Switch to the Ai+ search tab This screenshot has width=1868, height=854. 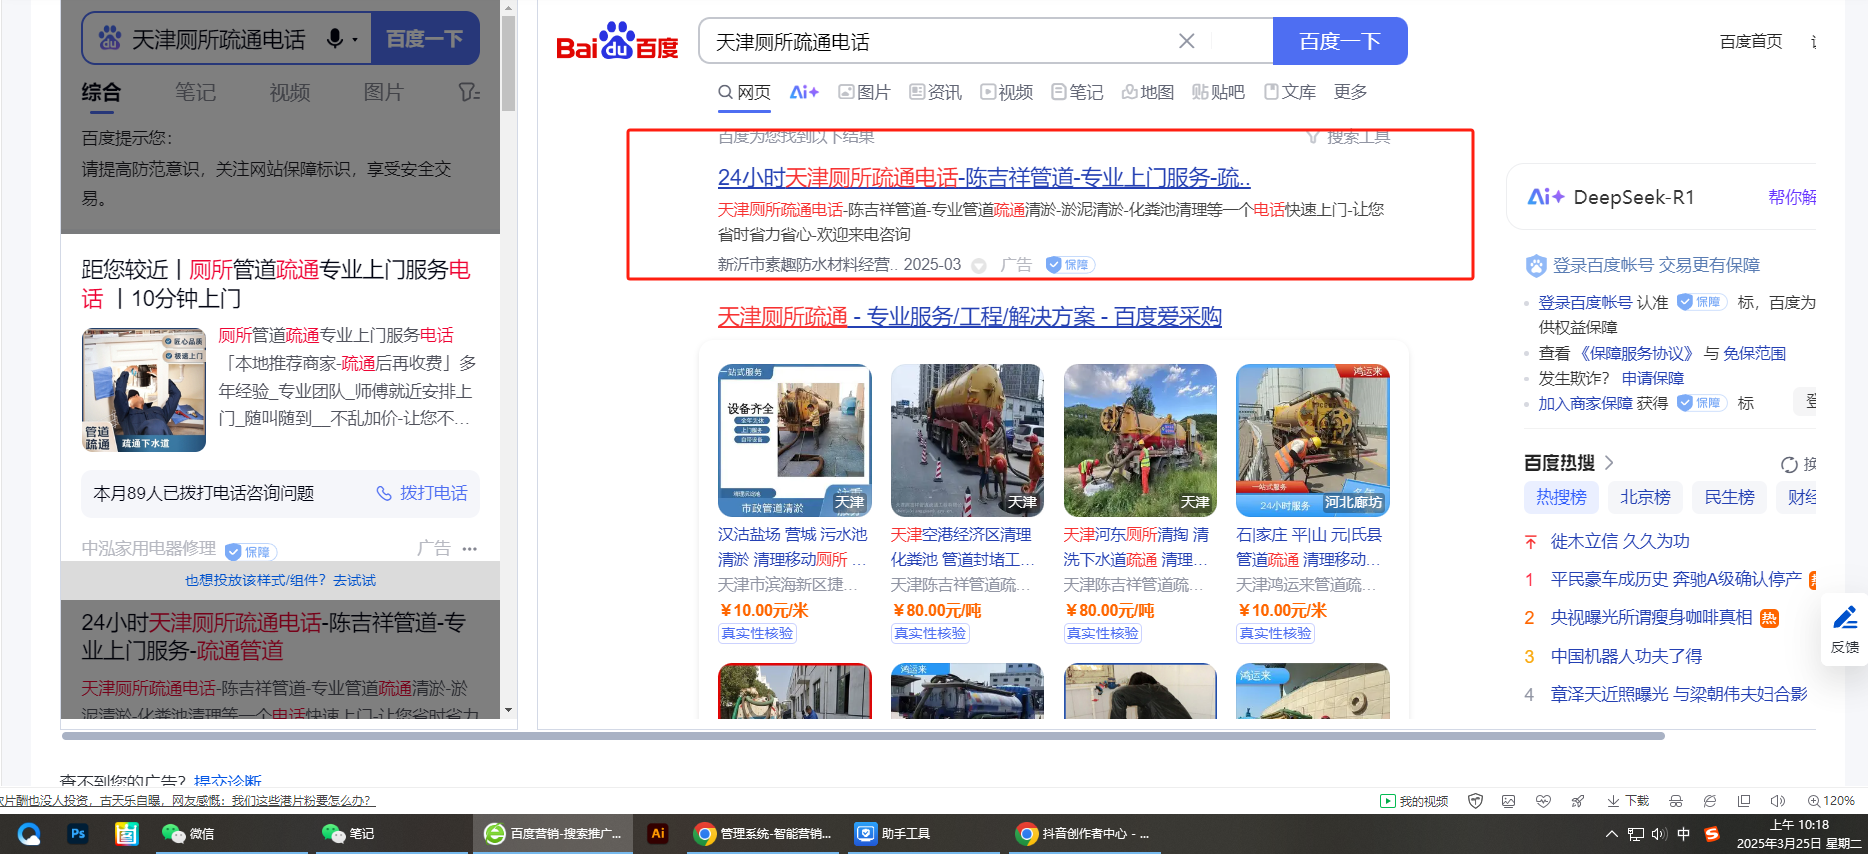804,92
